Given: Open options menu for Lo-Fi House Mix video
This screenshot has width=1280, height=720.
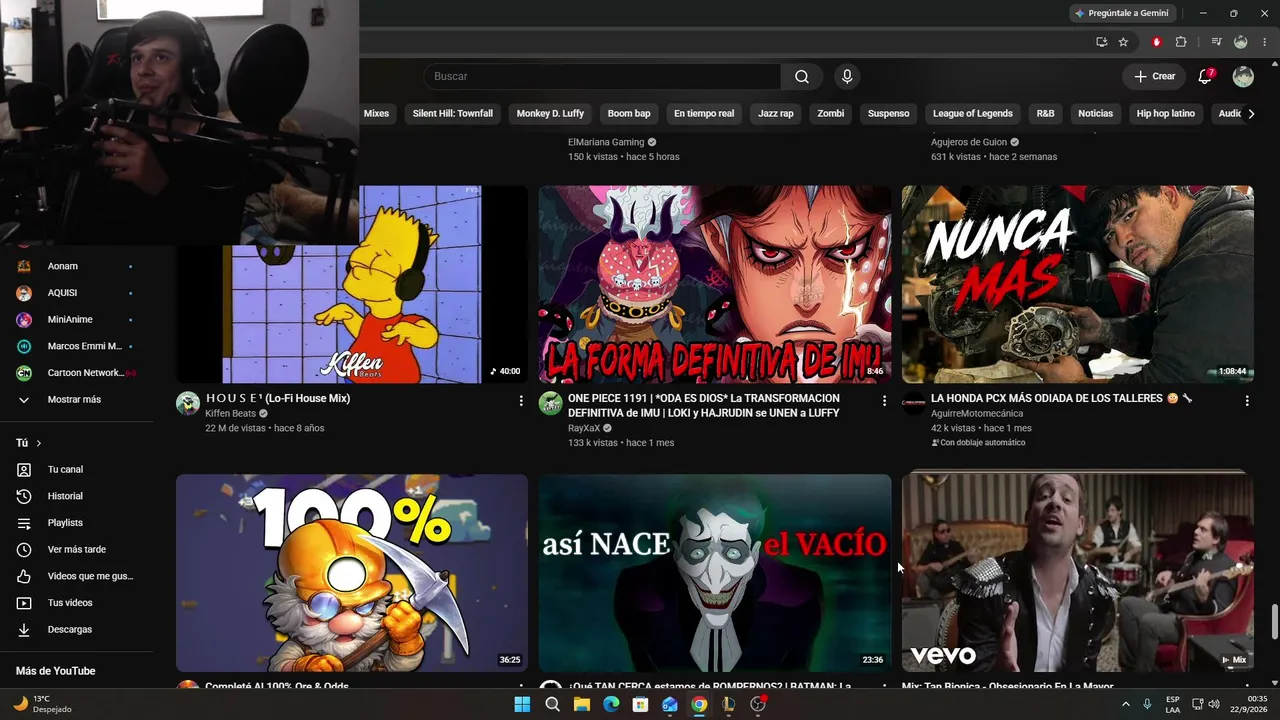Looking at the screenshot, I should click(521, 400).
